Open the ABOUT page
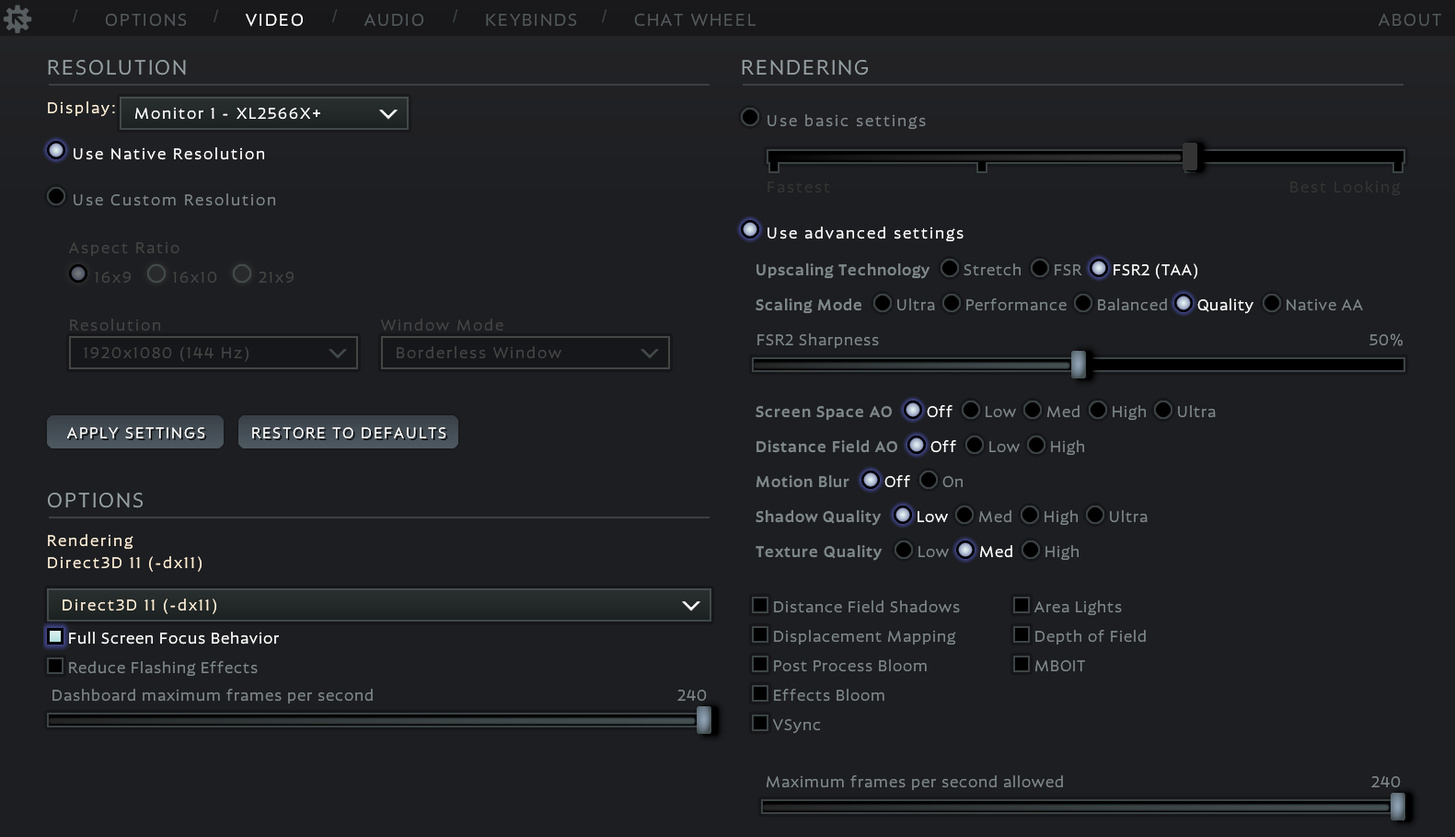This screenshot has width=1455, height=837. point(1409,19)
